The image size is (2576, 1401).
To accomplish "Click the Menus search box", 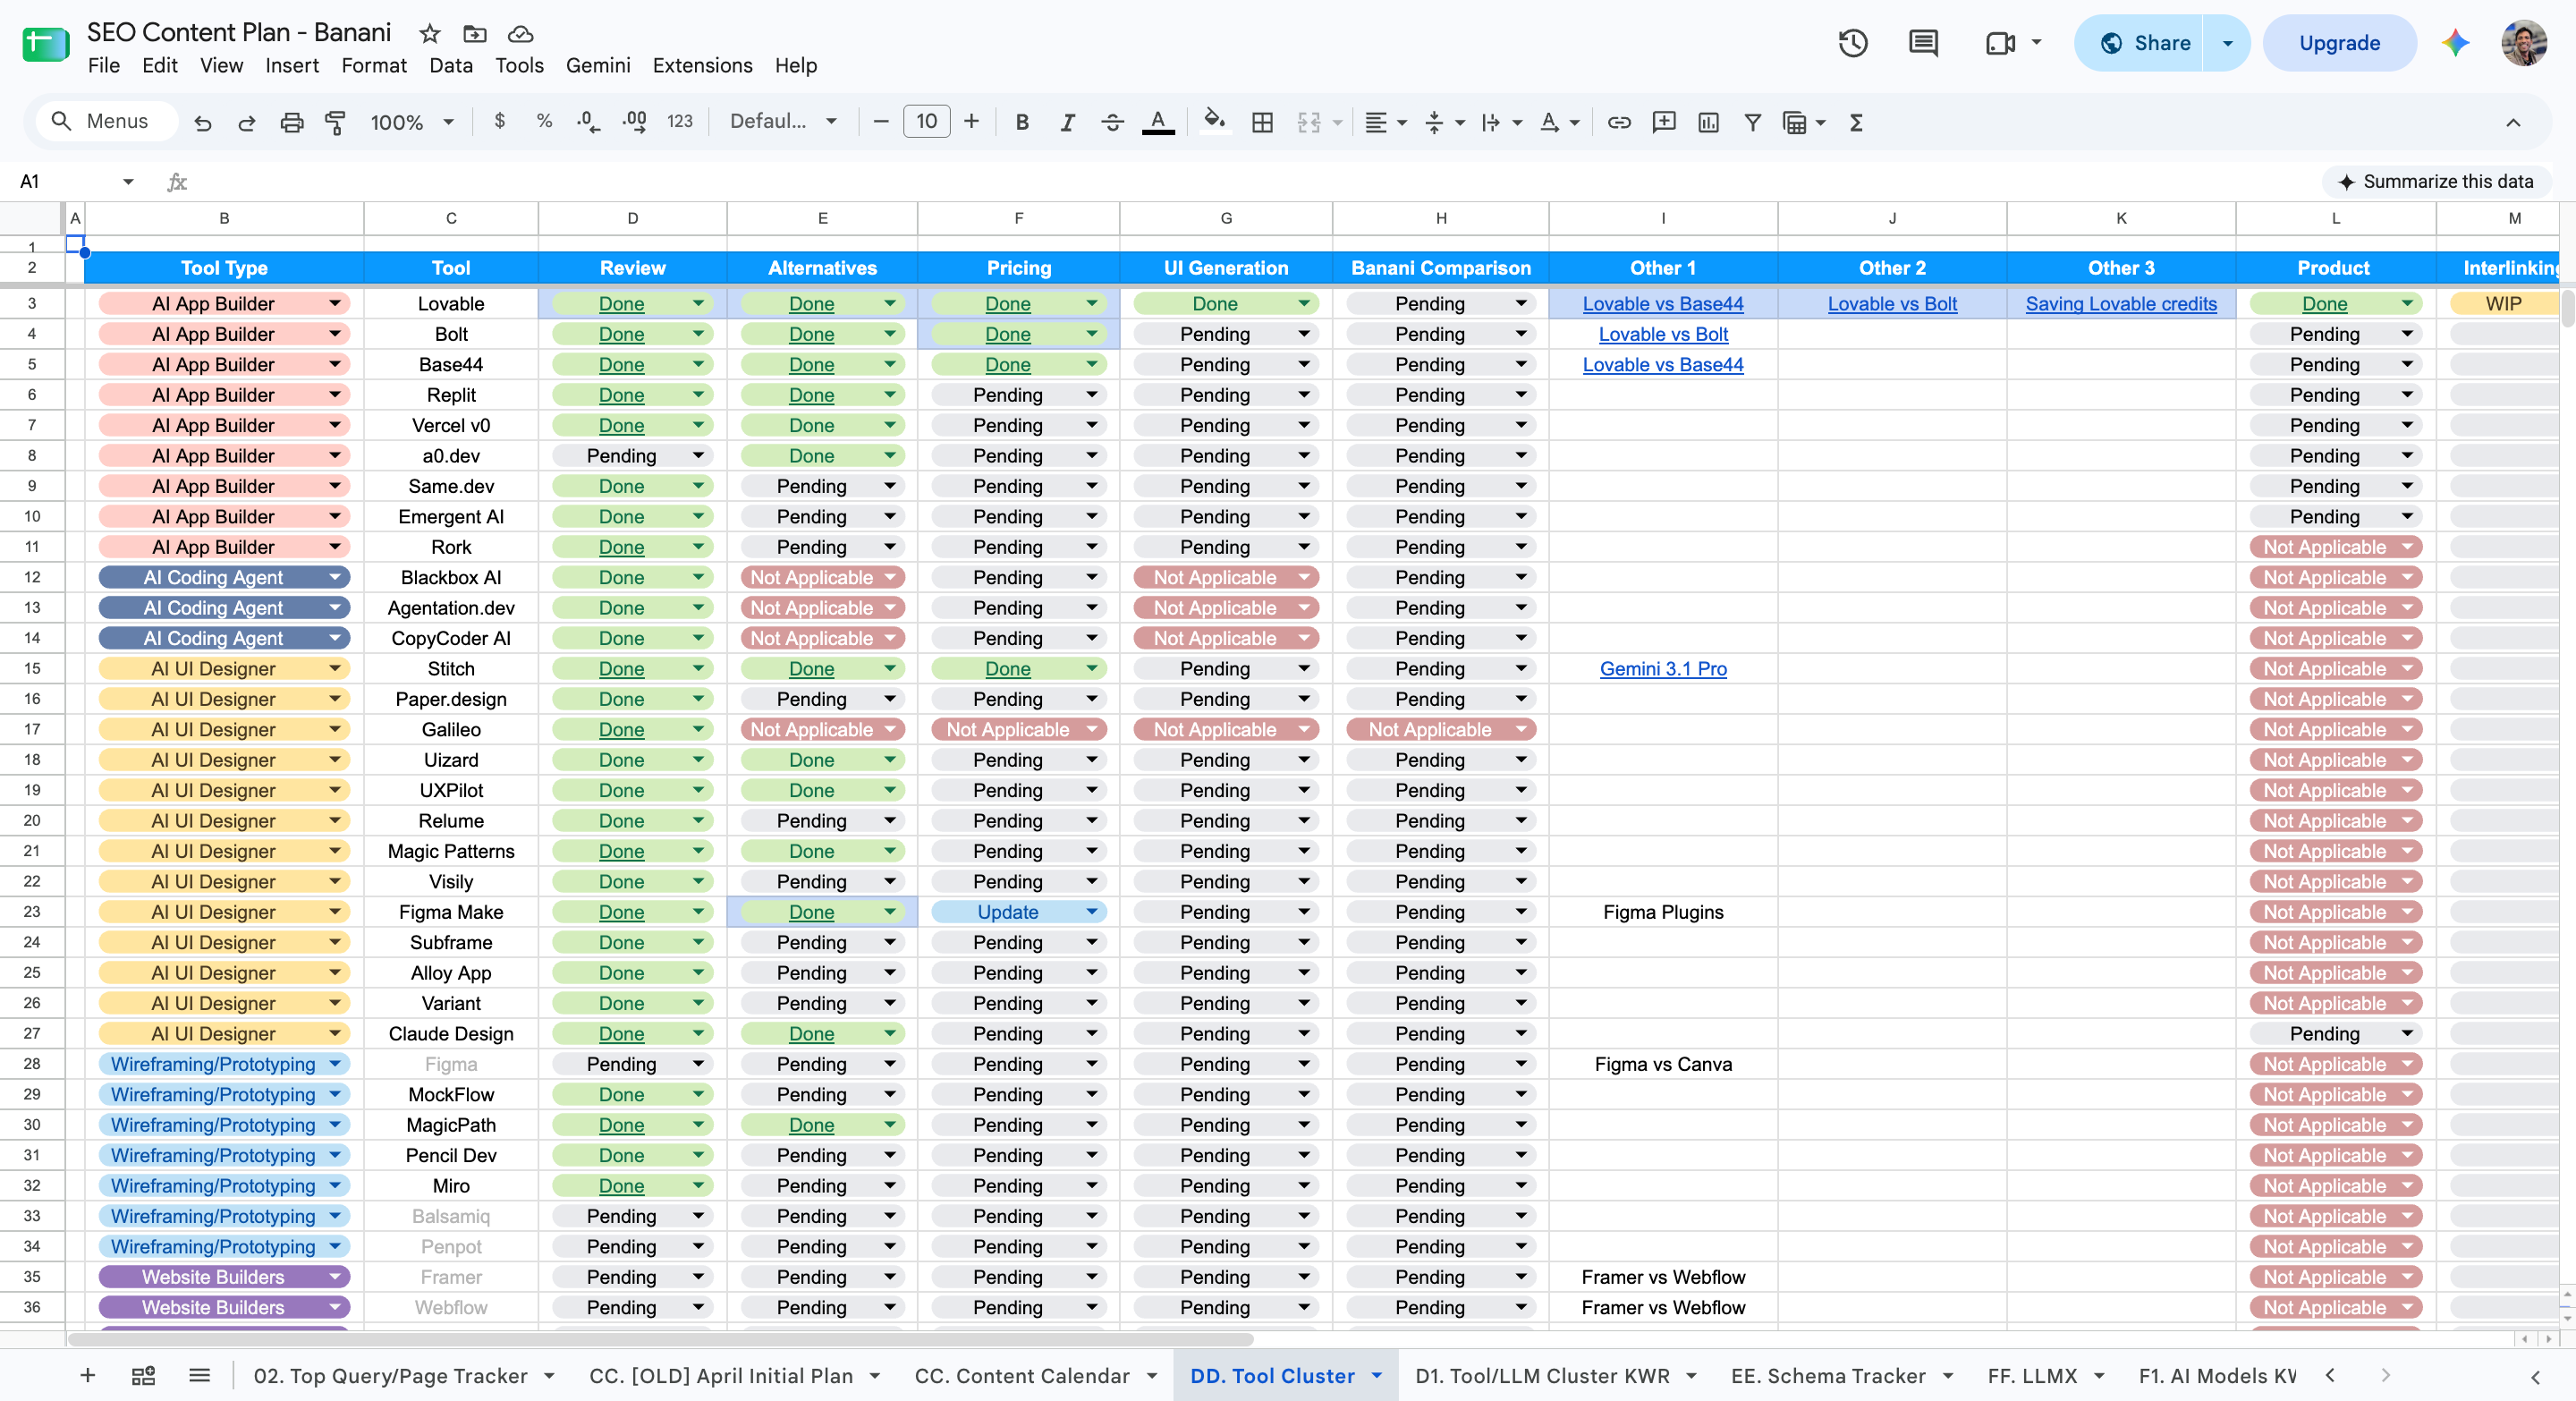I will click(x=108, y=121).
